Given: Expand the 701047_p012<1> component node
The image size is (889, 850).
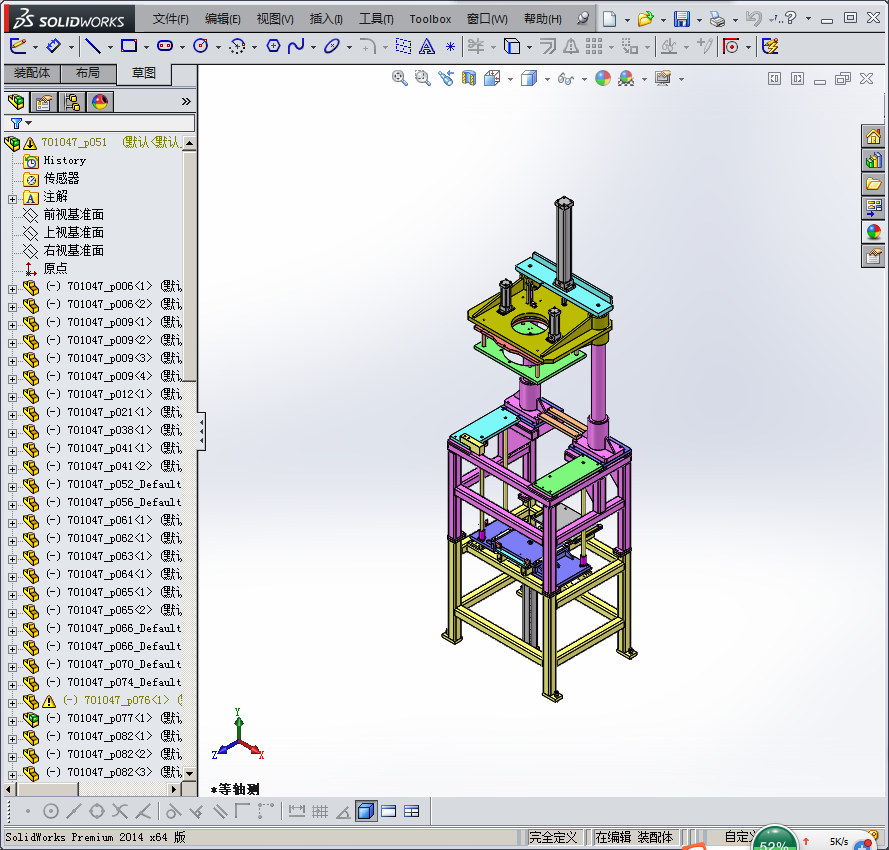Looking at the screenshot, I should click(12, 397).
